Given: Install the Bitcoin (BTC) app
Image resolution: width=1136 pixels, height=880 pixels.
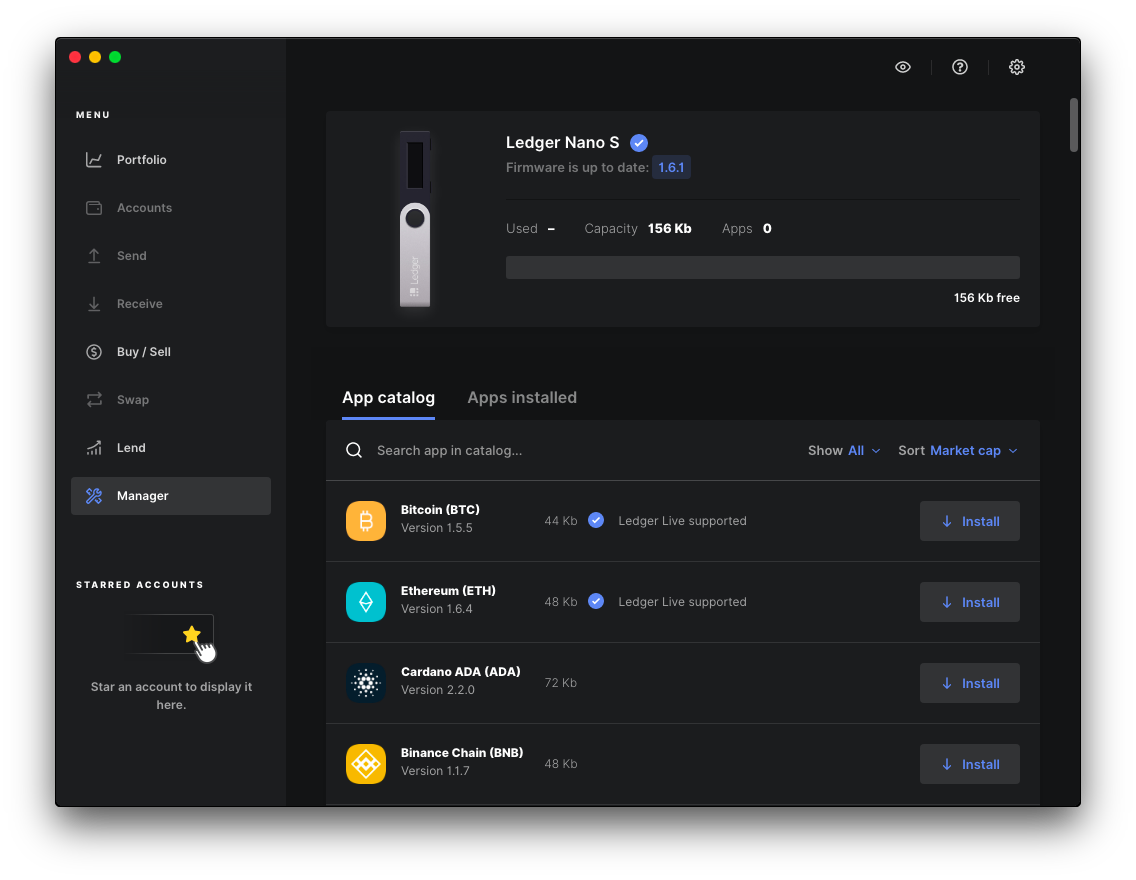Looking at the screenshot, I should pos(969,521).
